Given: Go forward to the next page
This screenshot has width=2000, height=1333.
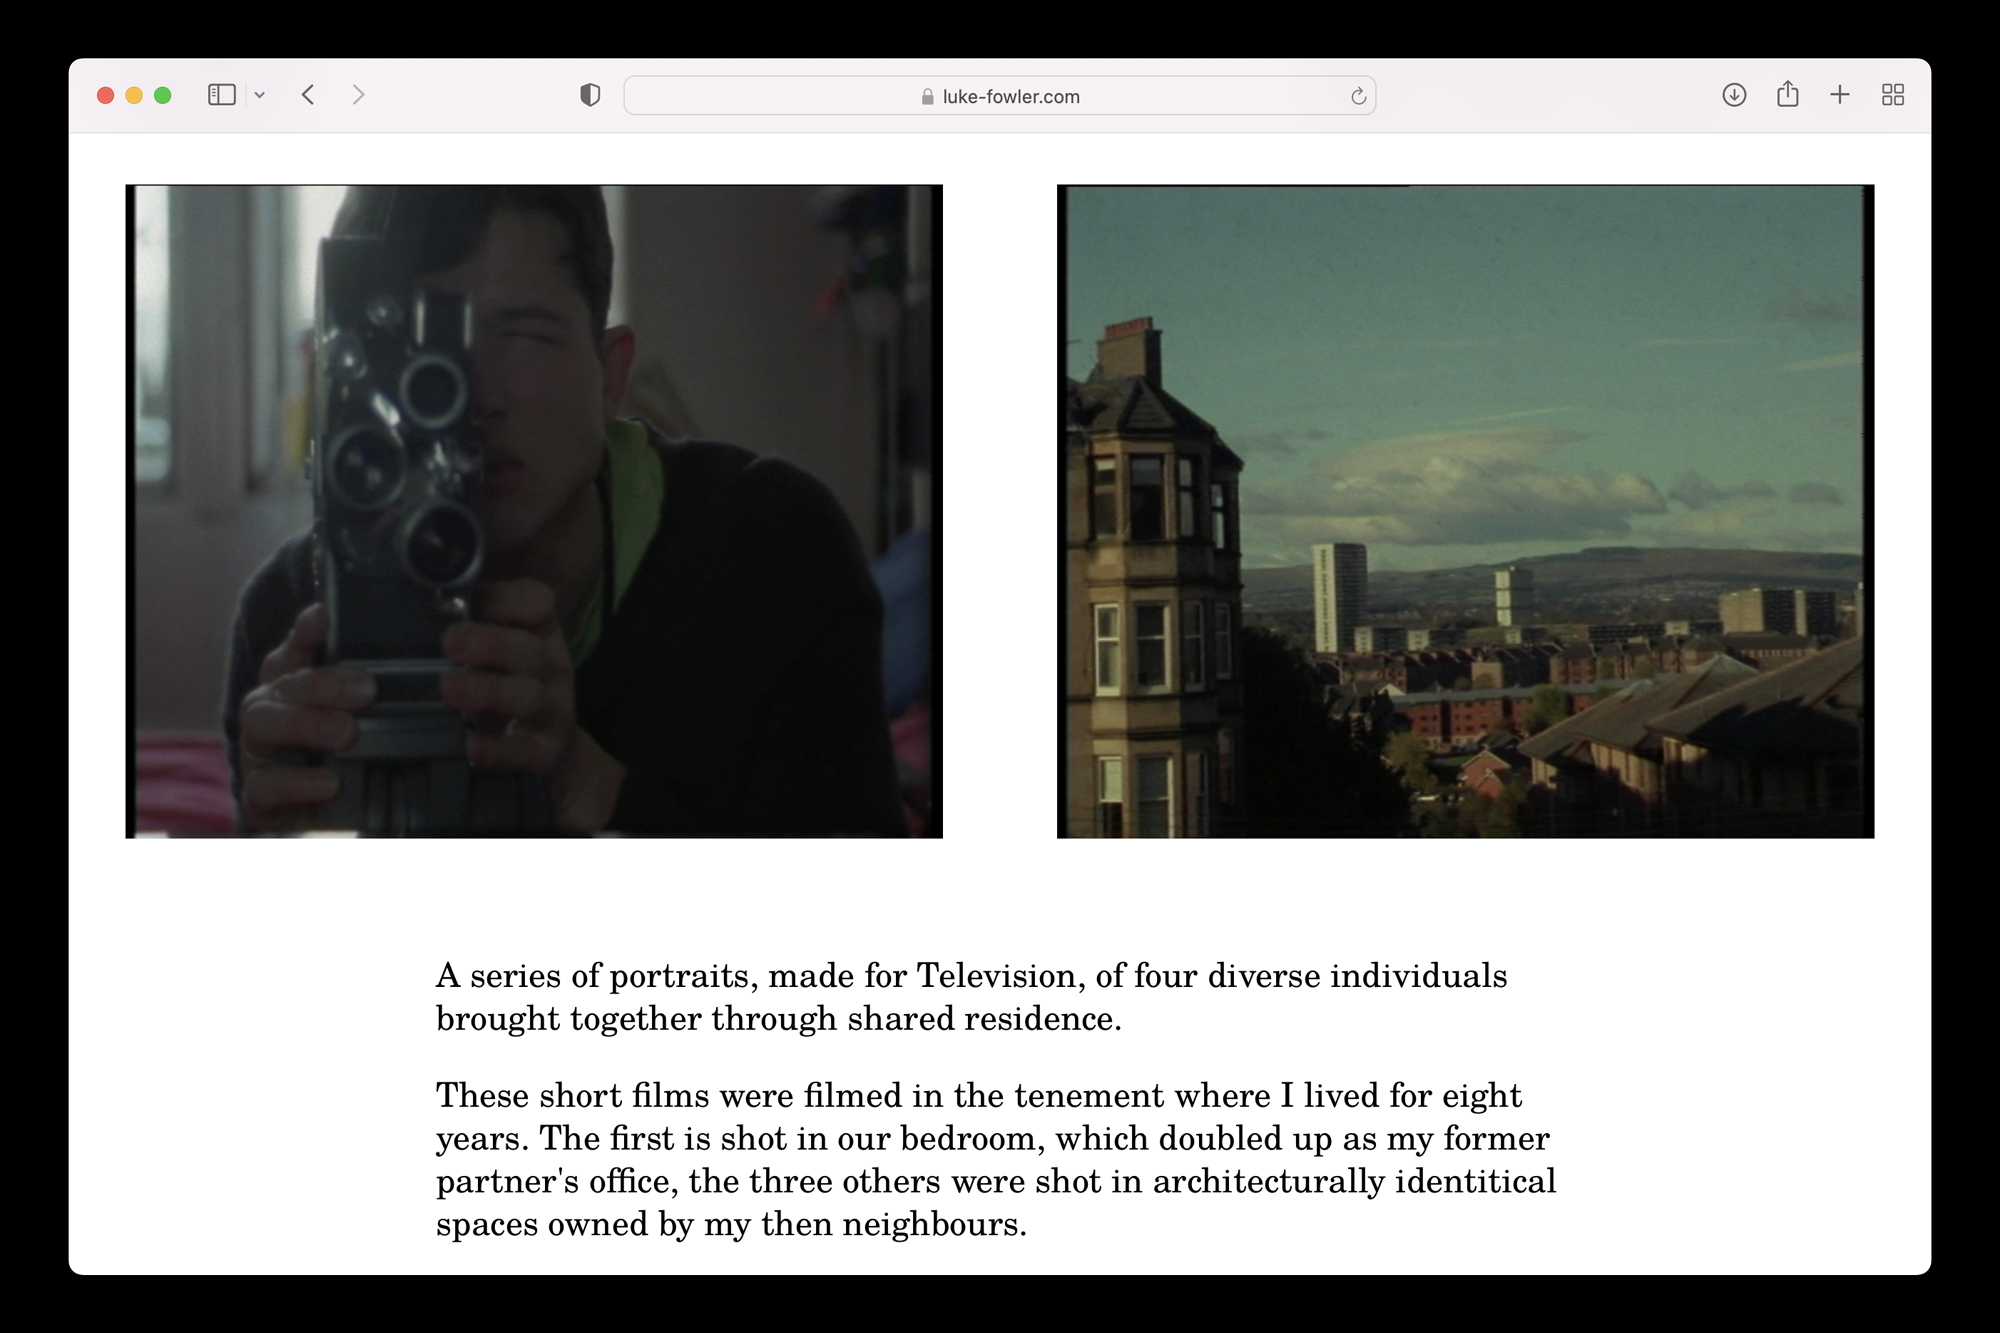Looking at the screenshot, I should point(358,95).
